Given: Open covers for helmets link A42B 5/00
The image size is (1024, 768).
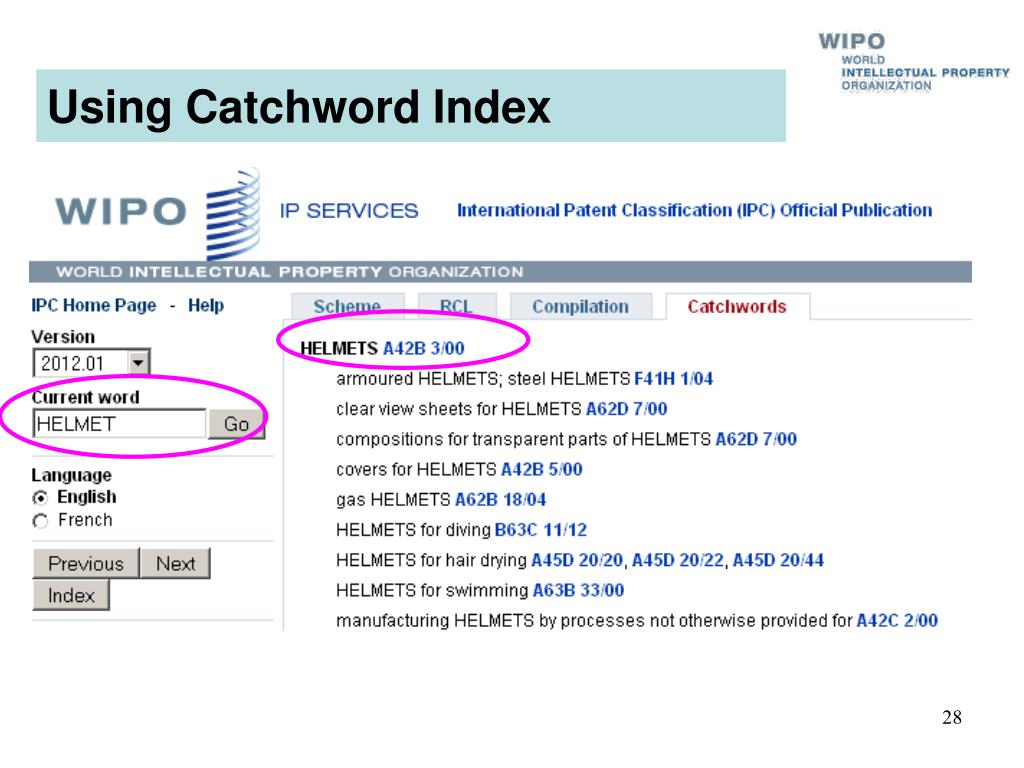Looking at the screenshot, I should coord(541,469).
